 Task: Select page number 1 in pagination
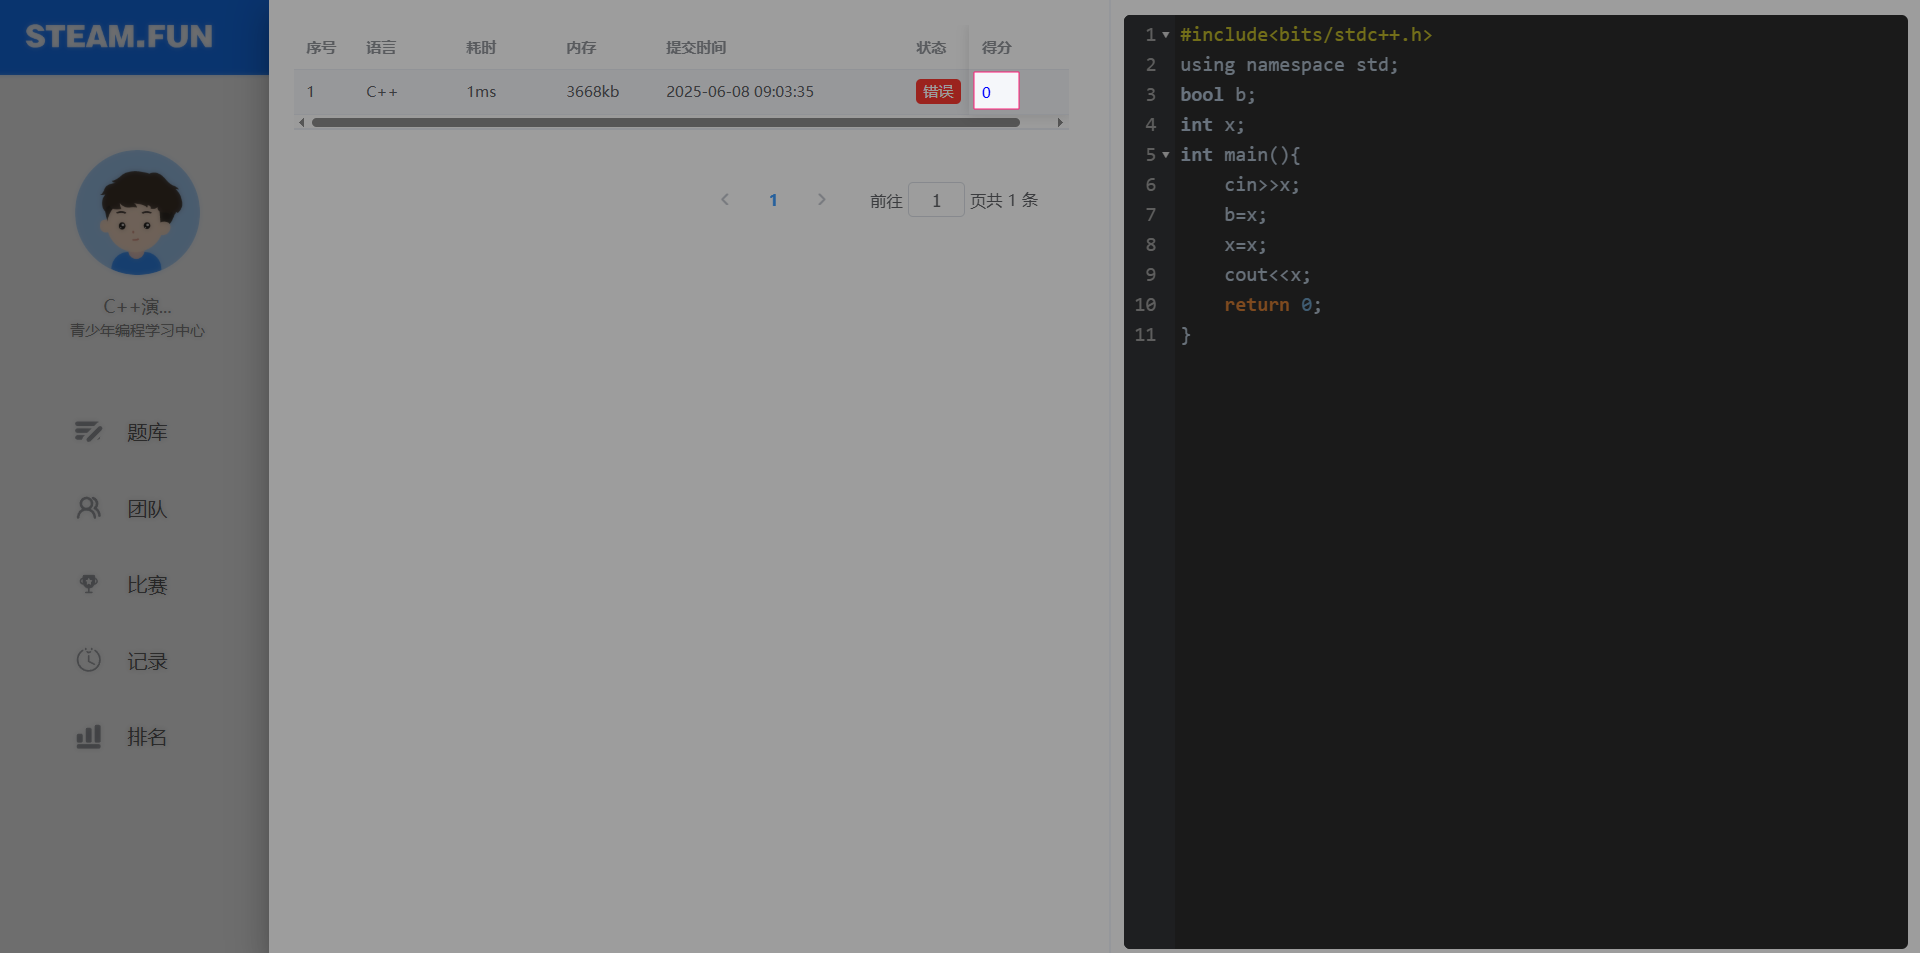point(773,200)
